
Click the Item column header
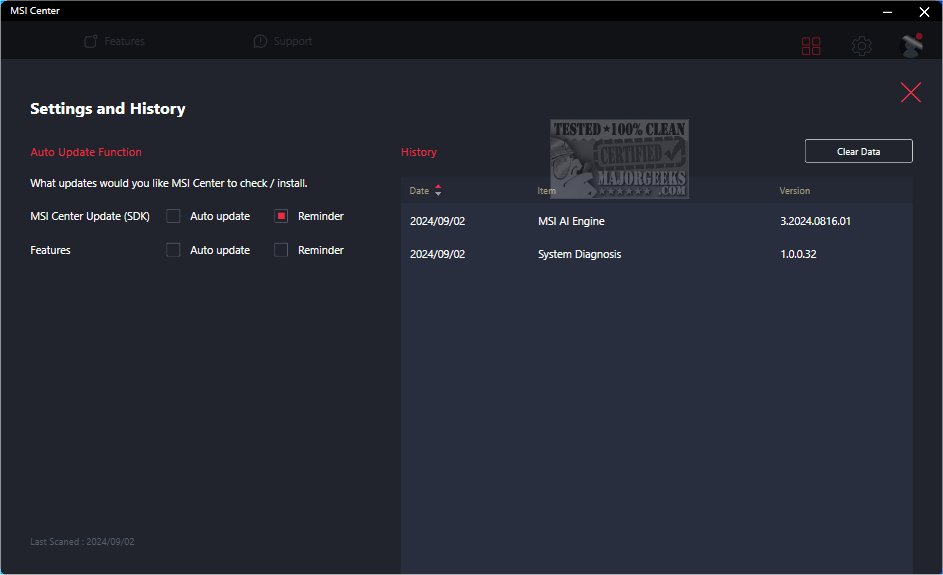[546, 191]
